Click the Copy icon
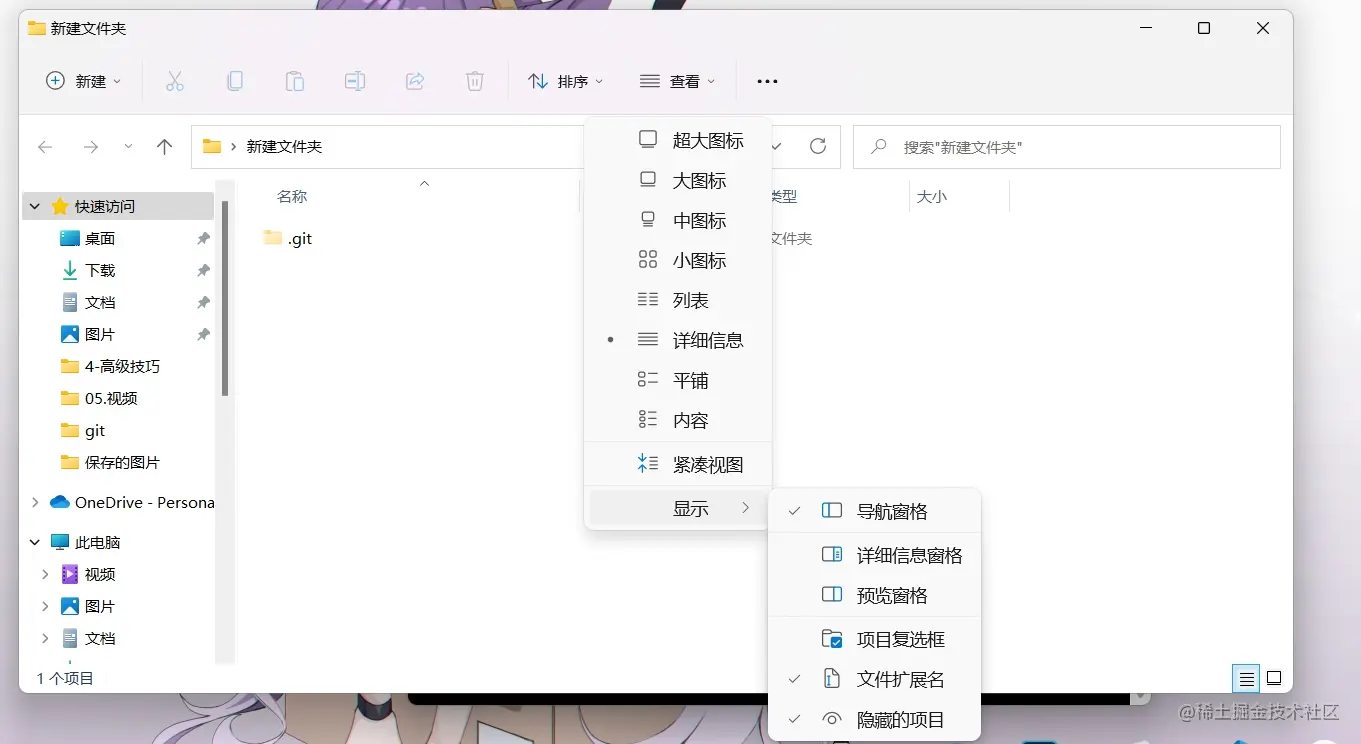This screenshot has height=744, width=1361. pos(235,81)
